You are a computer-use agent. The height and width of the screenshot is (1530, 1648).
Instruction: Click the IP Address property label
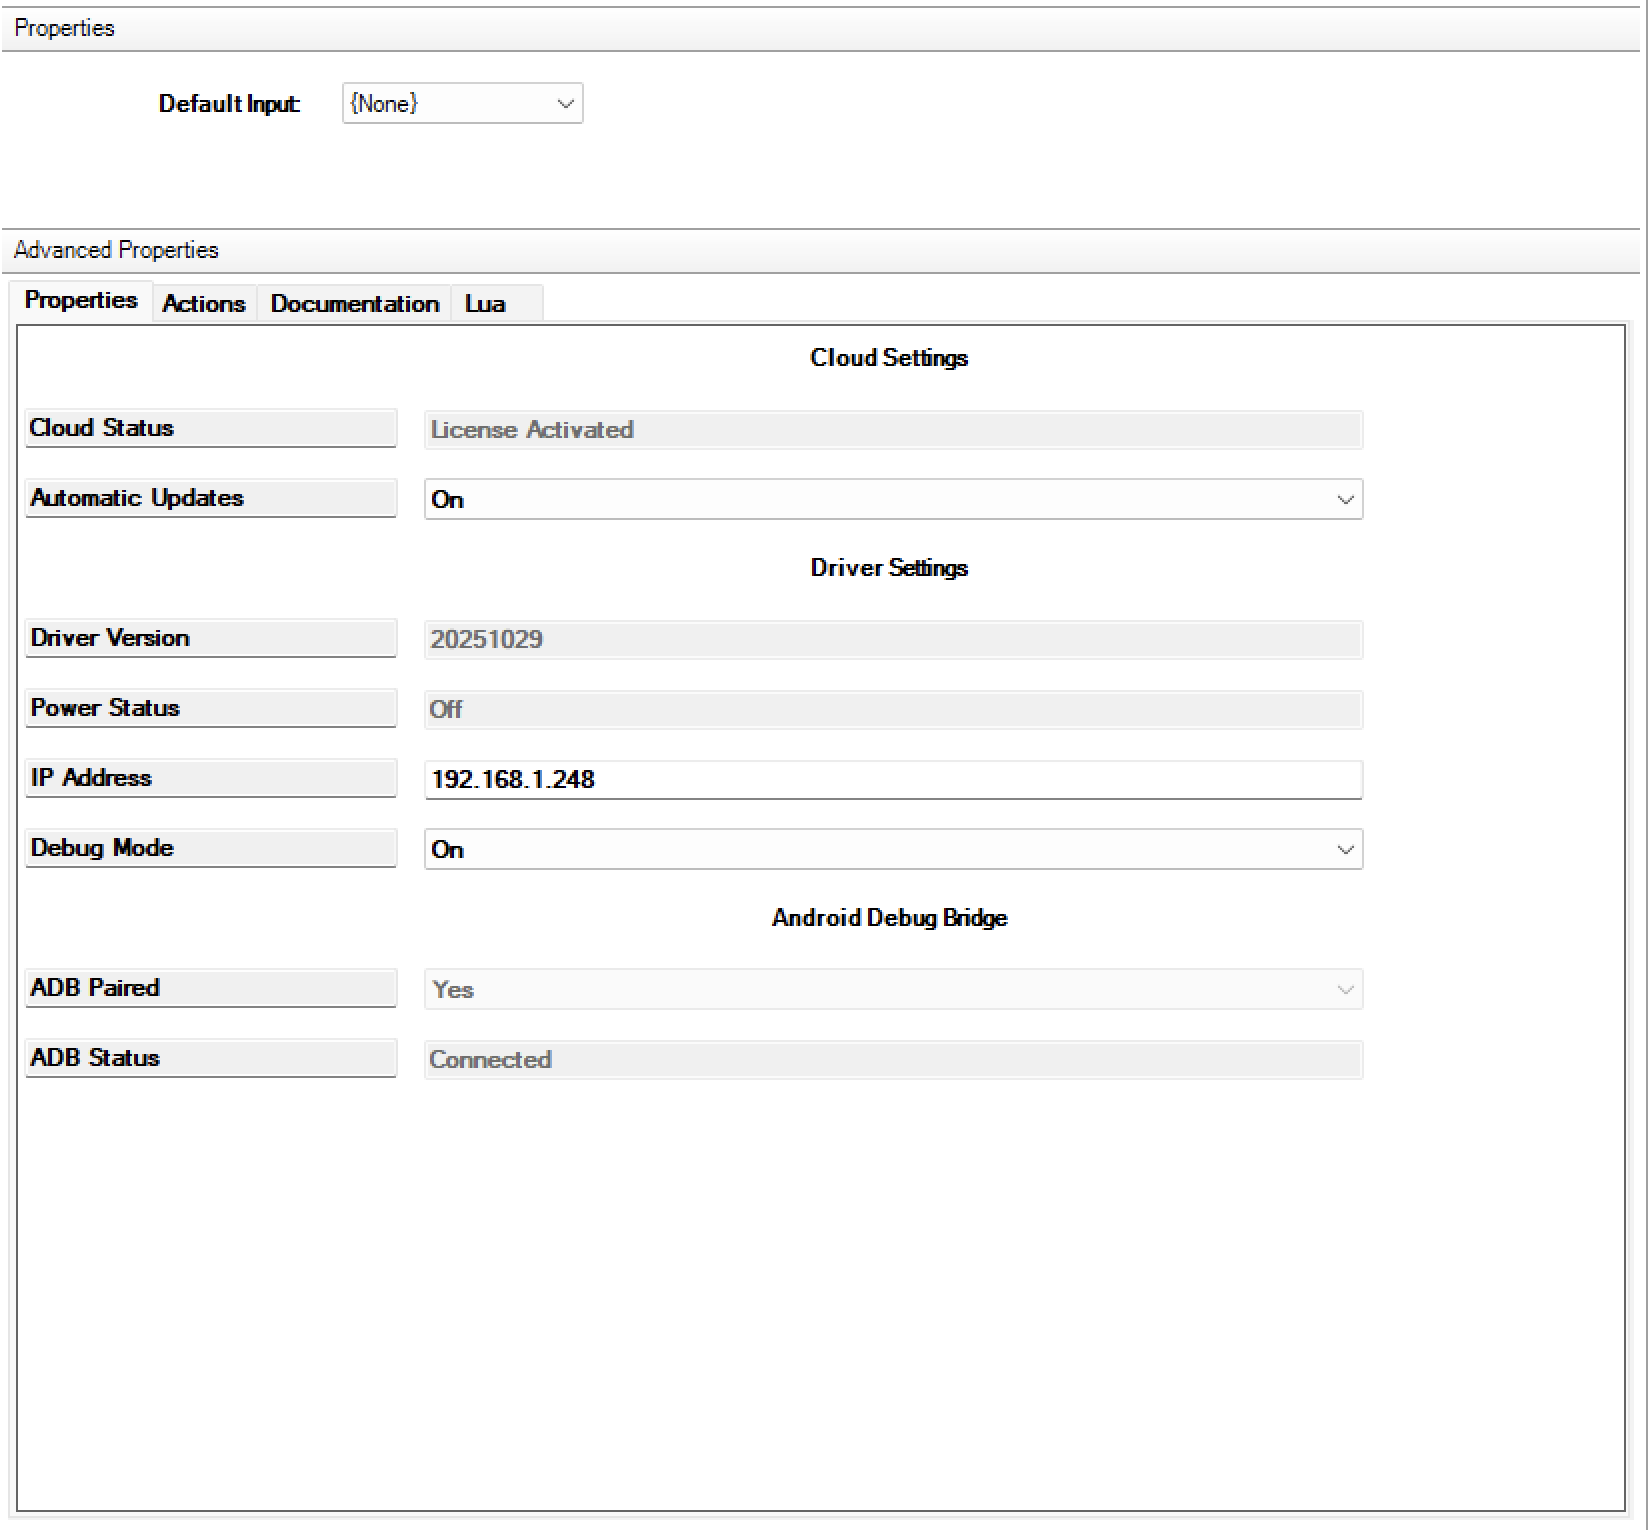(x=210, y=778)
